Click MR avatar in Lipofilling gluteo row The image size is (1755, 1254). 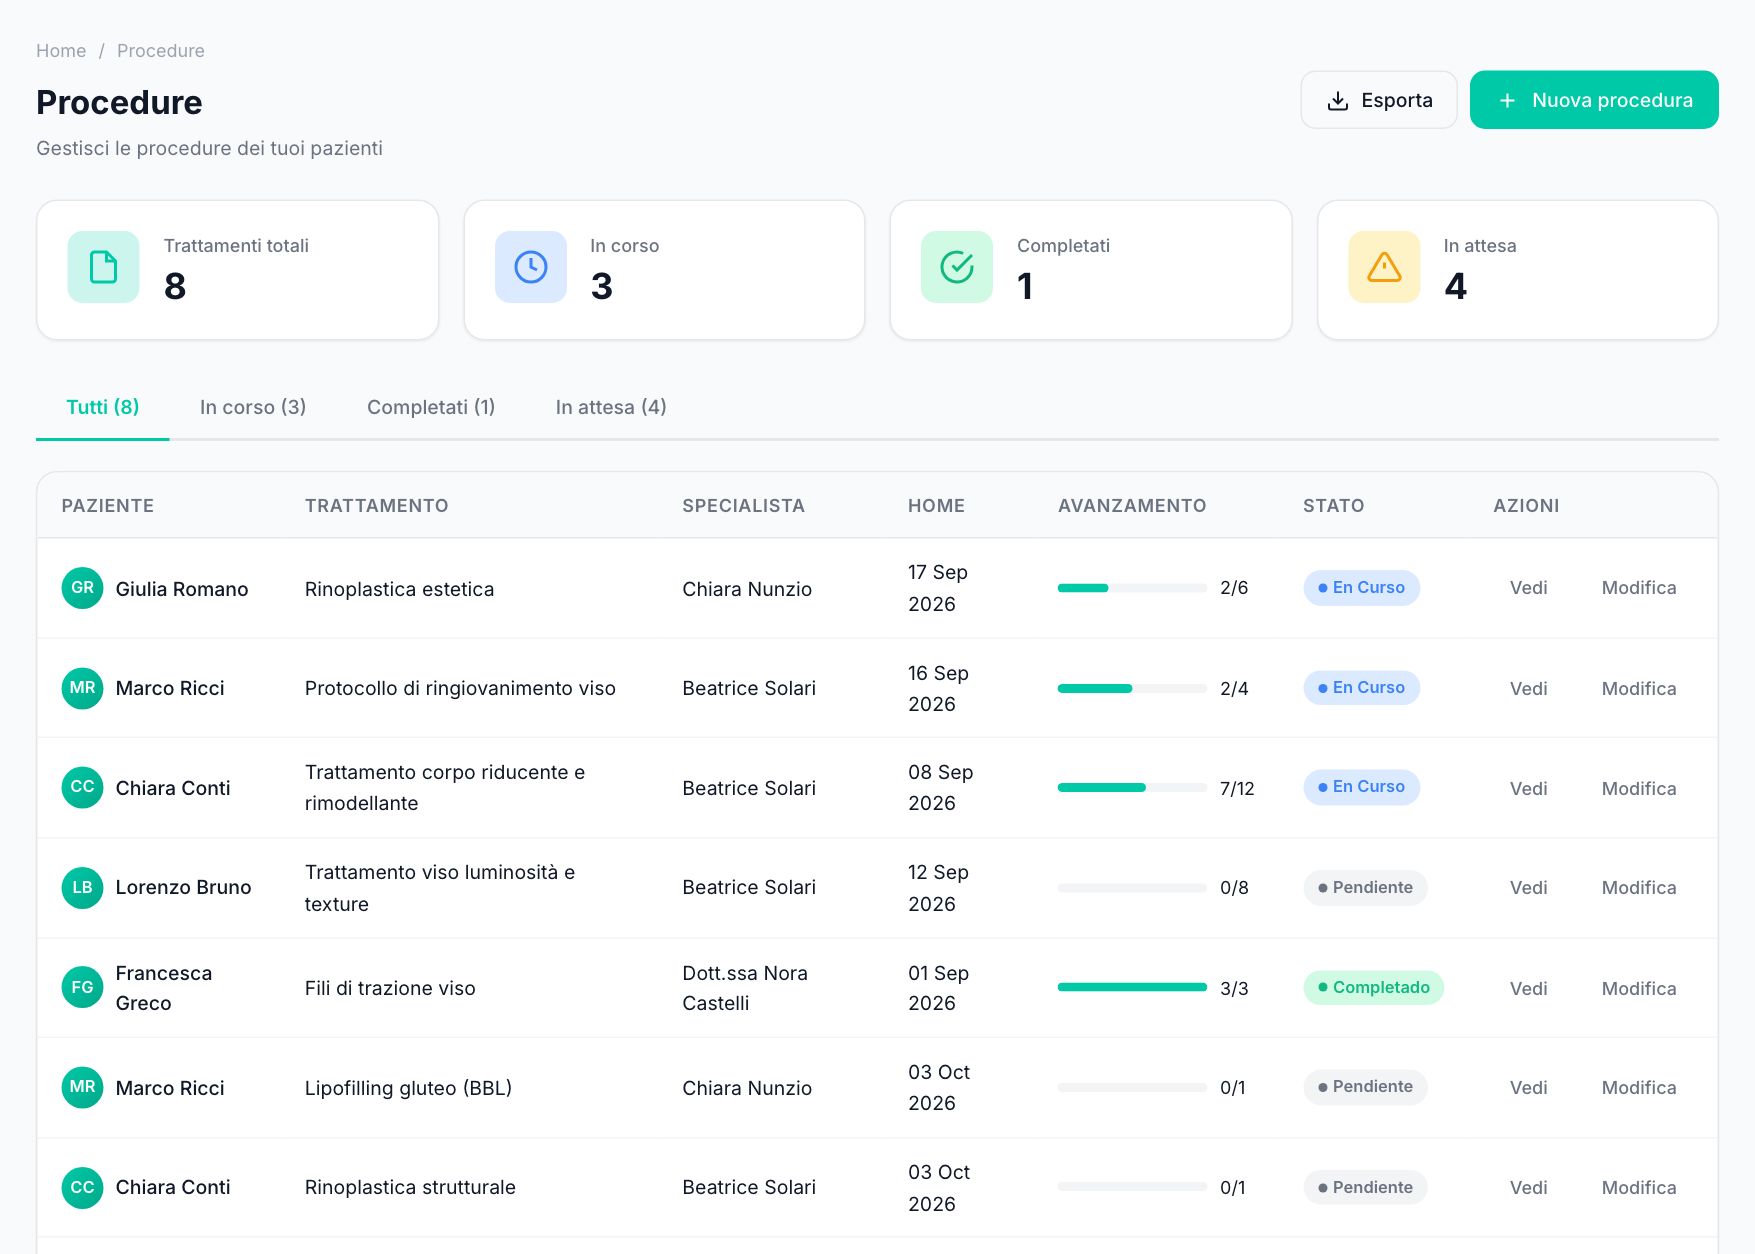(82, 1087)
